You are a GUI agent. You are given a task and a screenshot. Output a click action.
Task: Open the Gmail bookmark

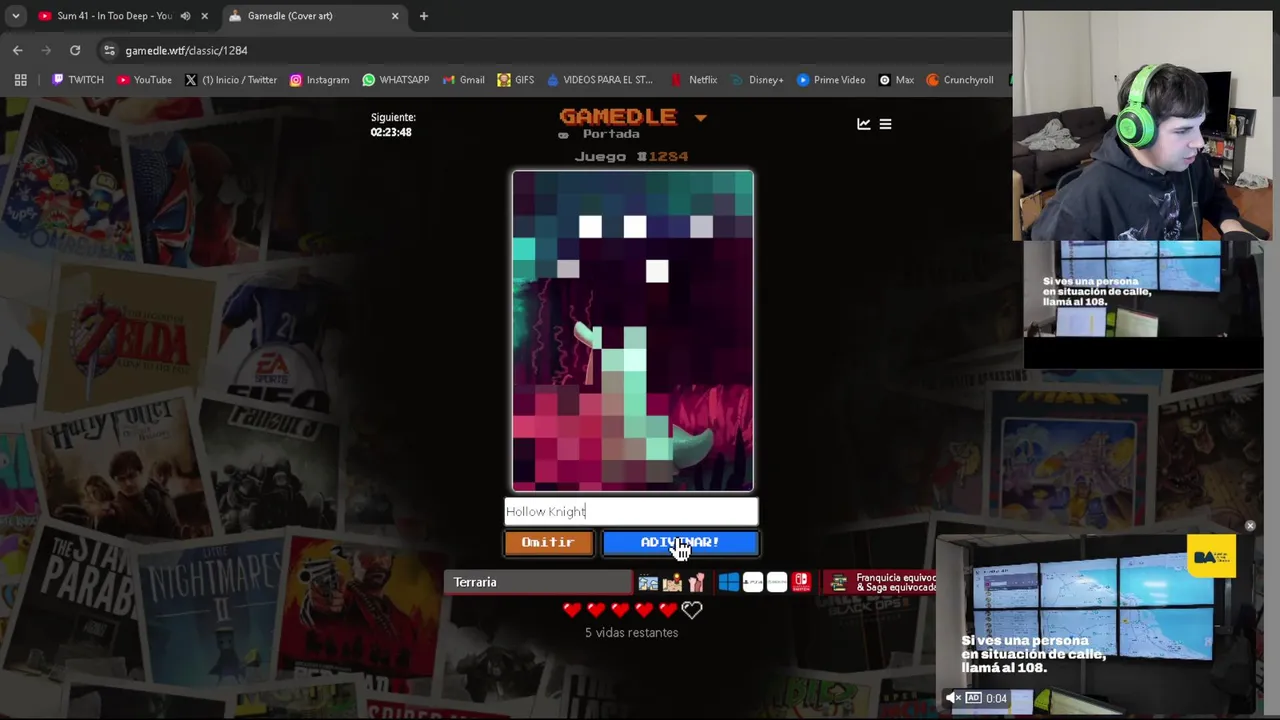click(x=463, y=80)
